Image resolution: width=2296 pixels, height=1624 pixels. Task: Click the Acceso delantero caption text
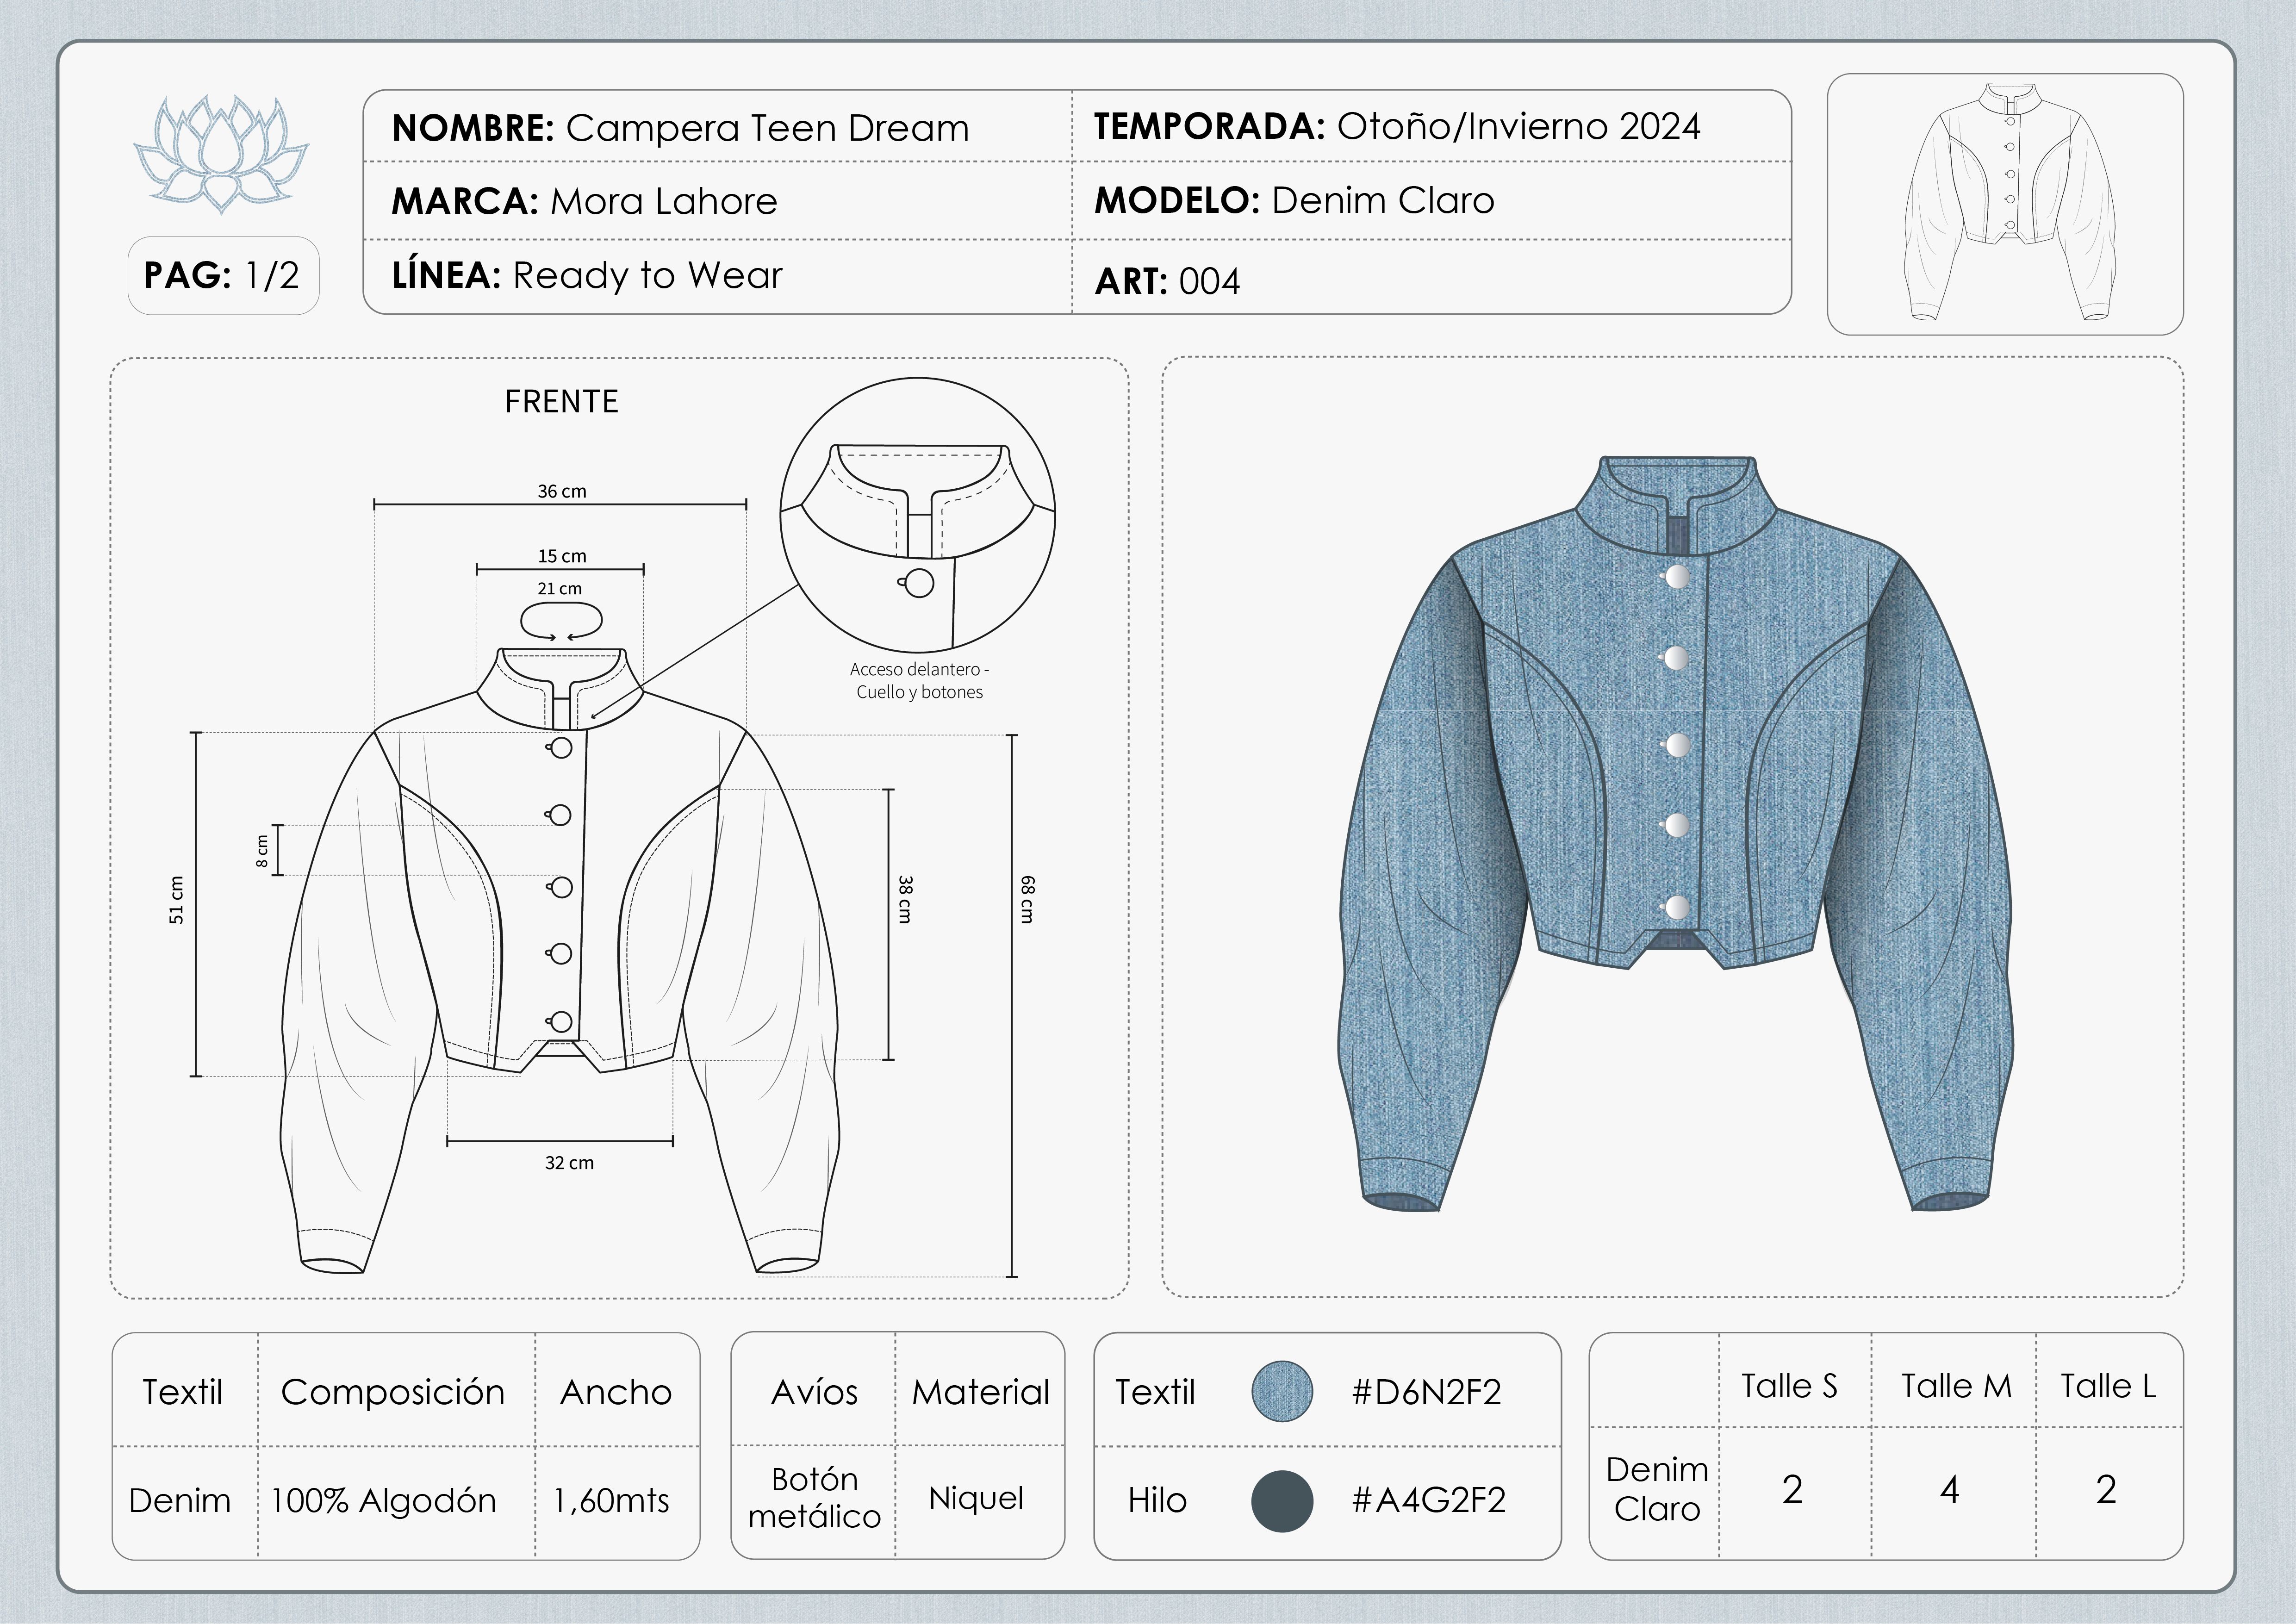(x=919, y=680)
